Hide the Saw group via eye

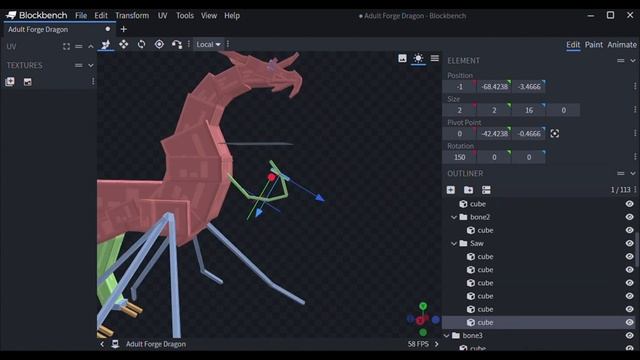click(x=629, y=243)
